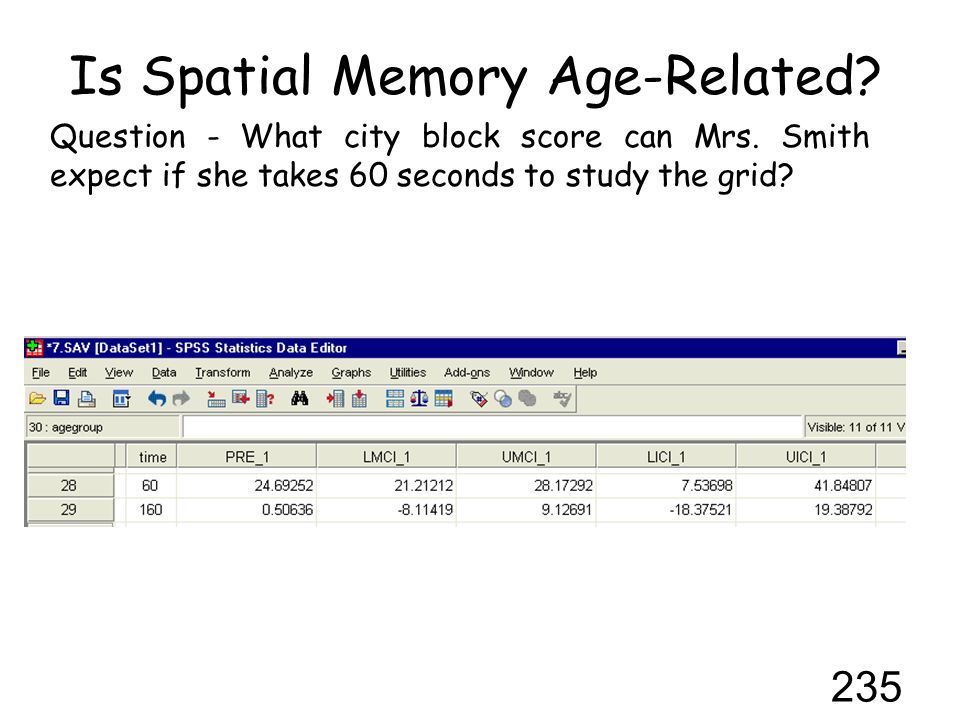Open the Help menu
The image size is (960, 720).
click(x=585, y=372)
